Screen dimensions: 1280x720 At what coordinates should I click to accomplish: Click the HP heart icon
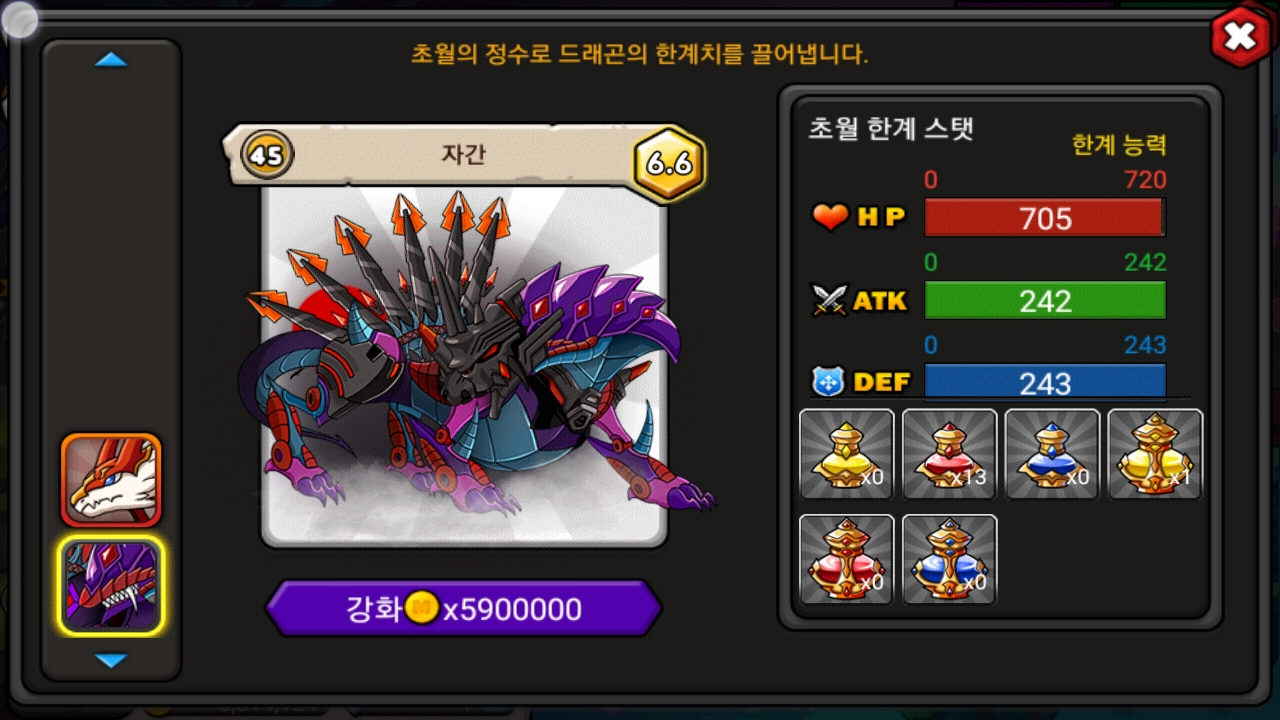point(830,217)
